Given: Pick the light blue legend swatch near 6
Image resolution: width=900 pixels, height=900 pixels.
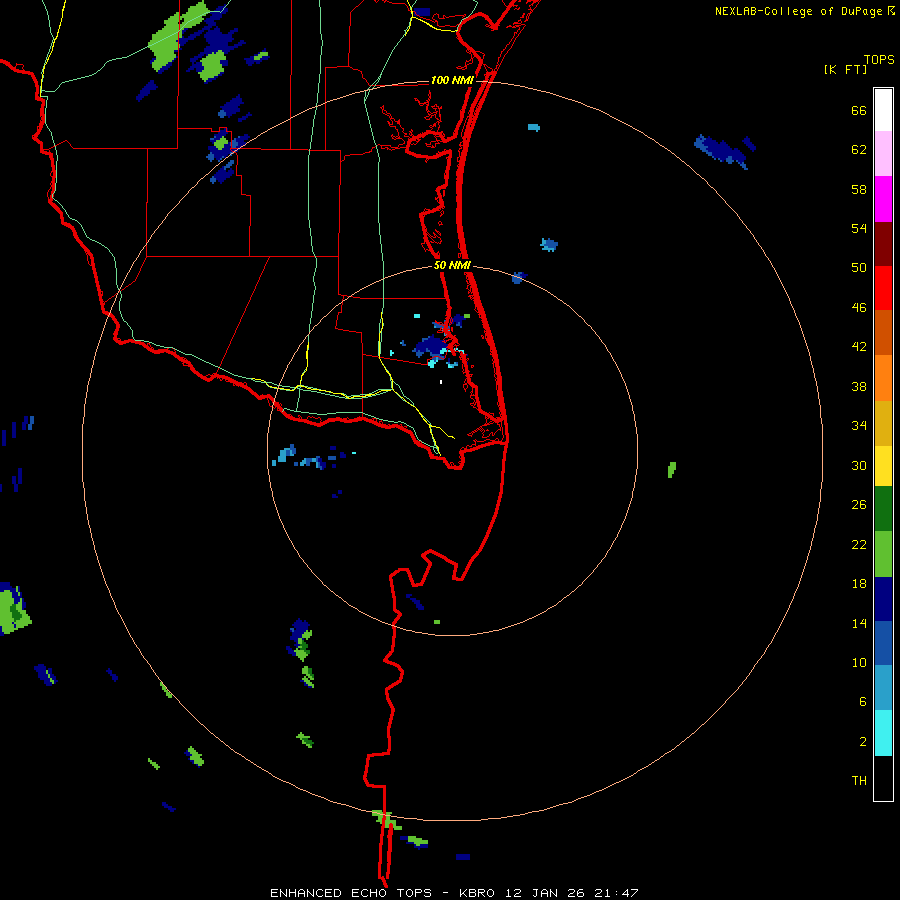Looking at the screenshot, I should (883, 687).
